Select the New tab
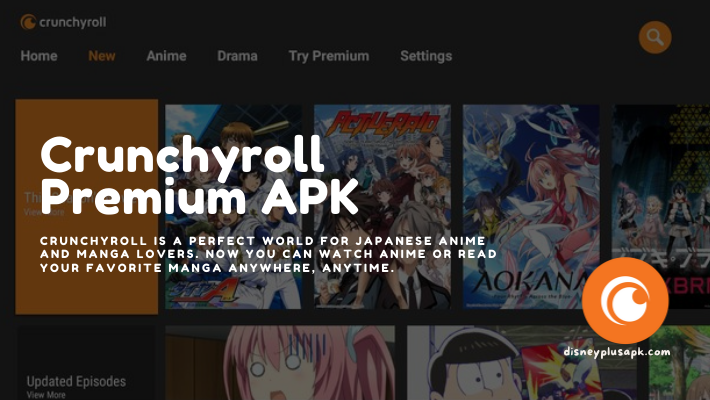The height and width of the screenshot is (400, 710). point(102,56)
